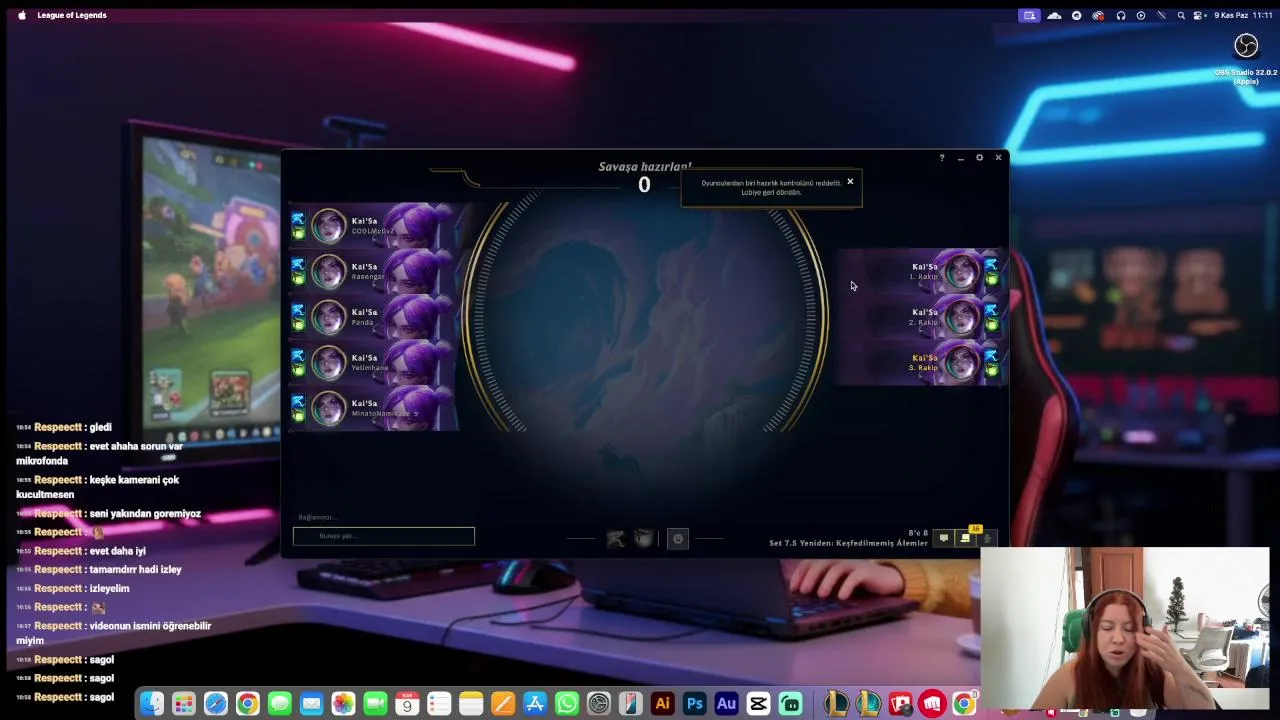The width and height of the screenshot is (1280, 720).
Task: Click blue summoner spell icon for Yelimhanu
Action: point(298,356)
